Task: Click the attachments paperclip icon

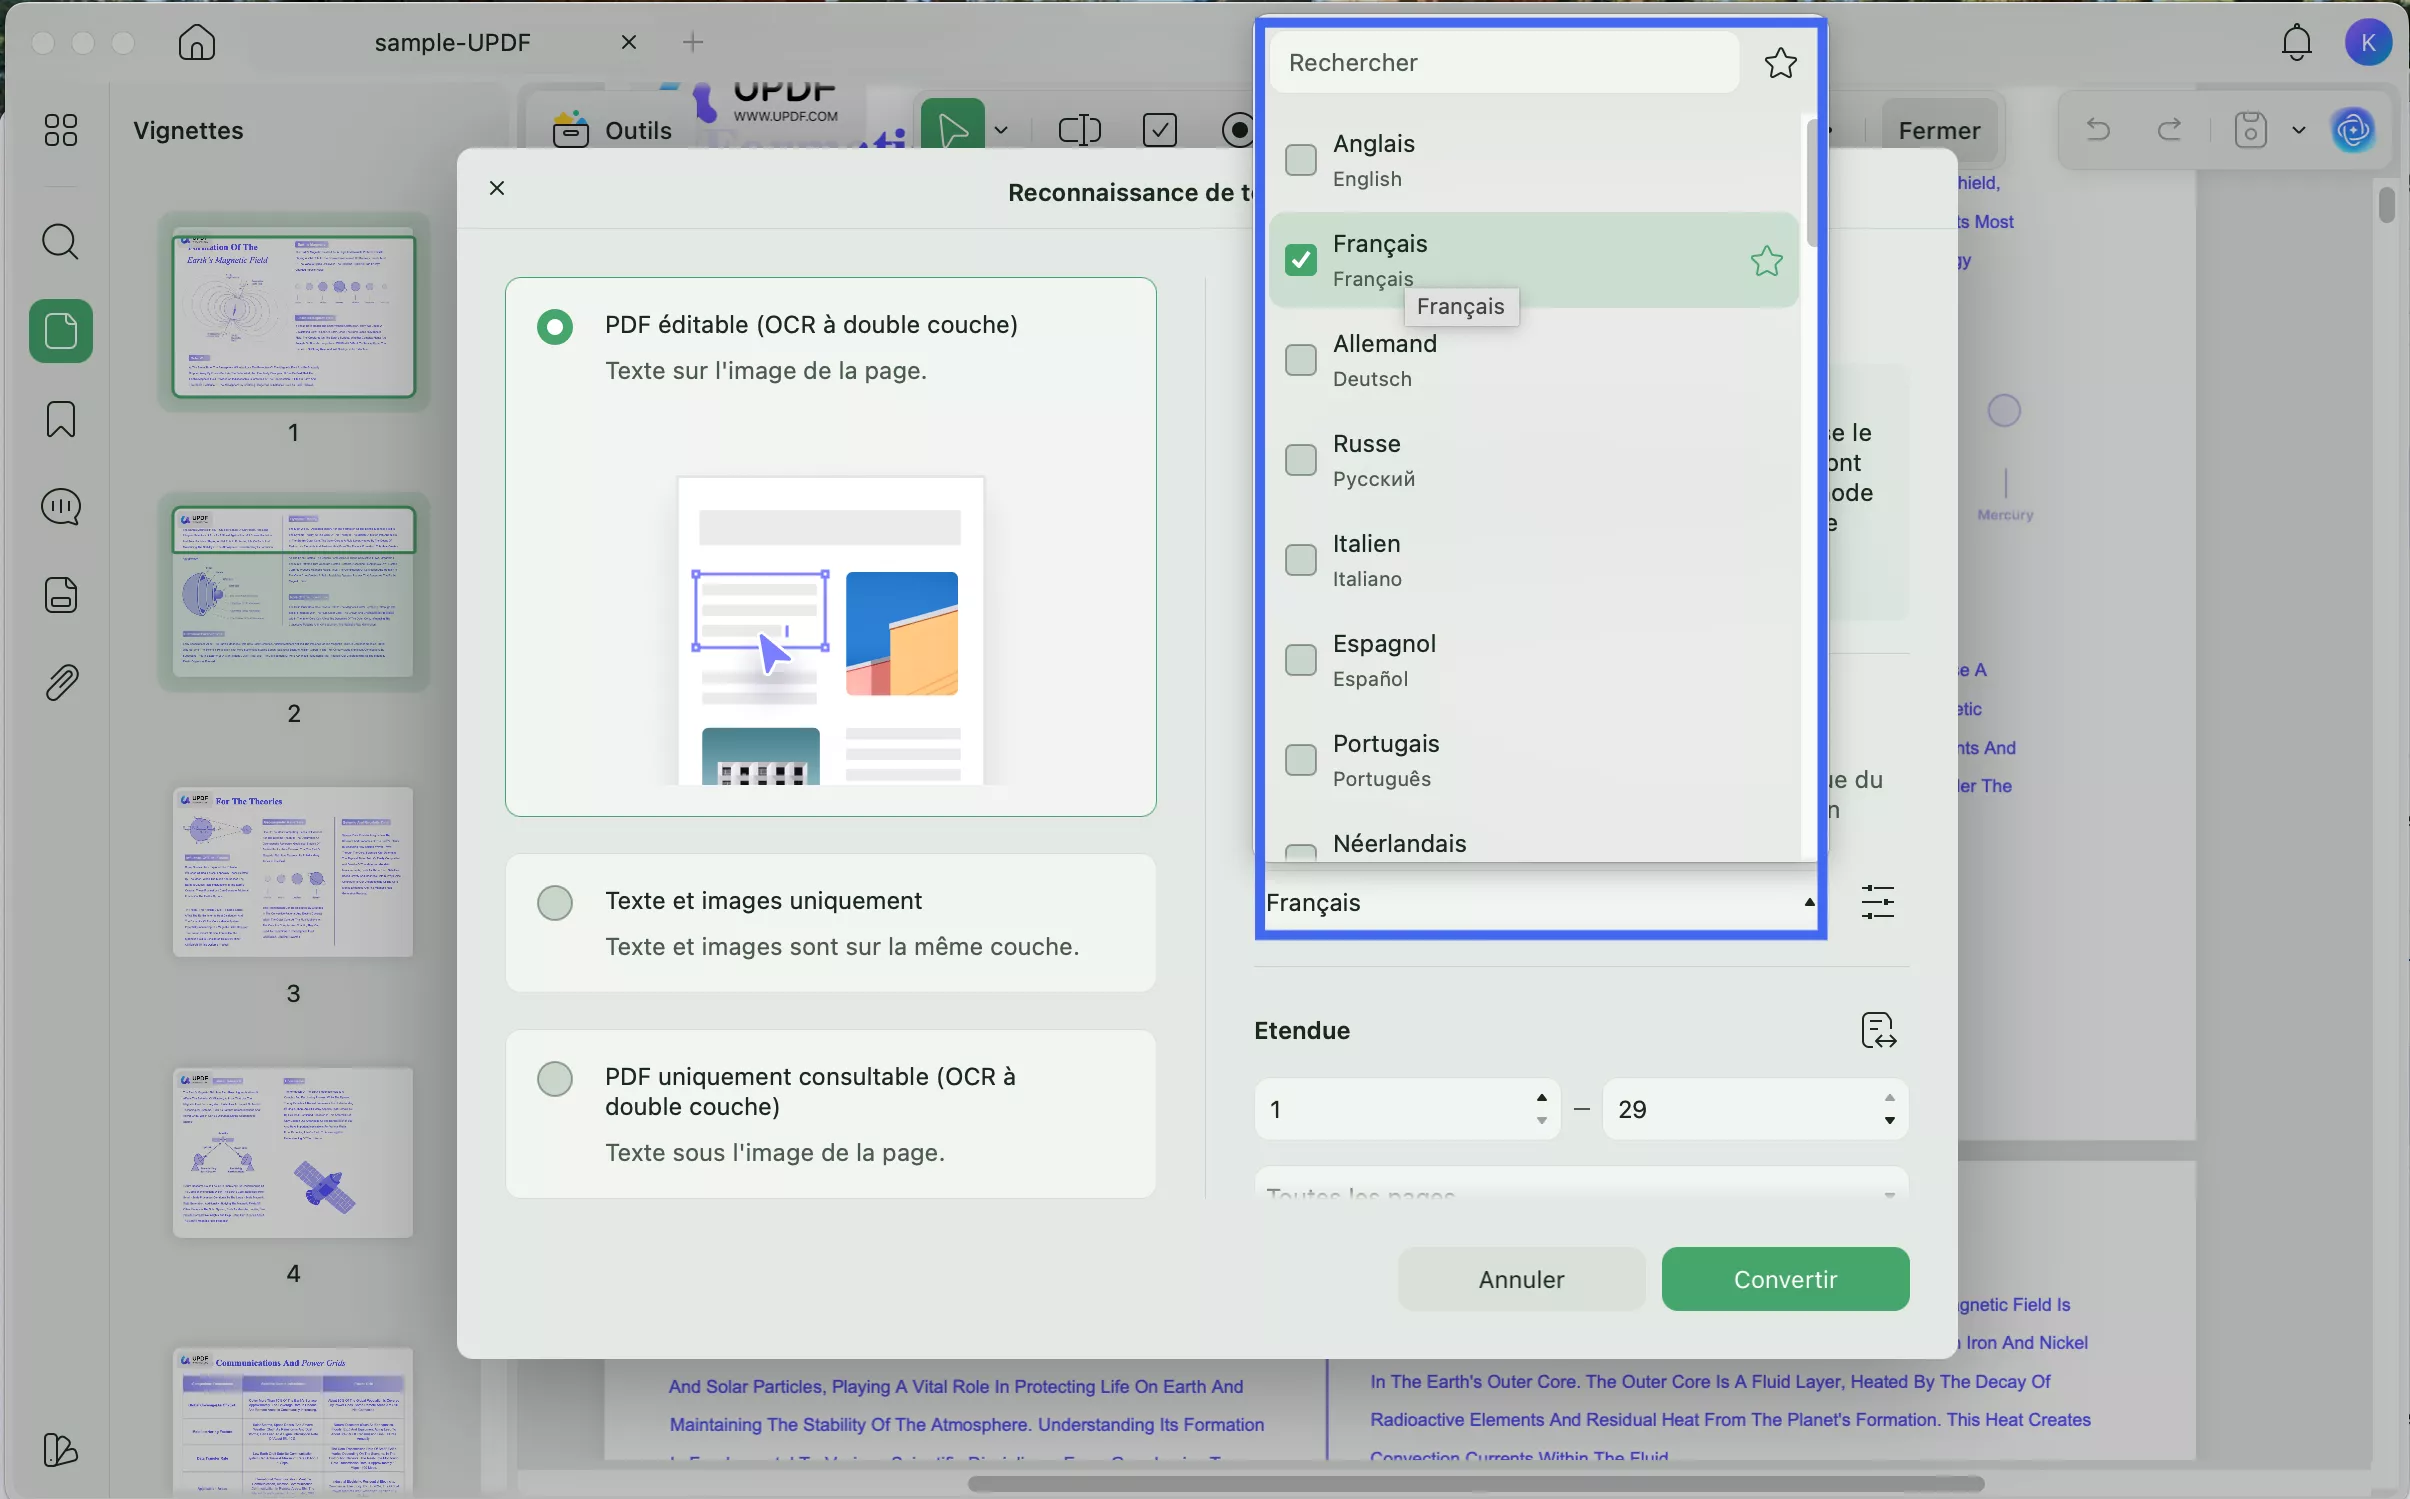Action: pos(61,684)
